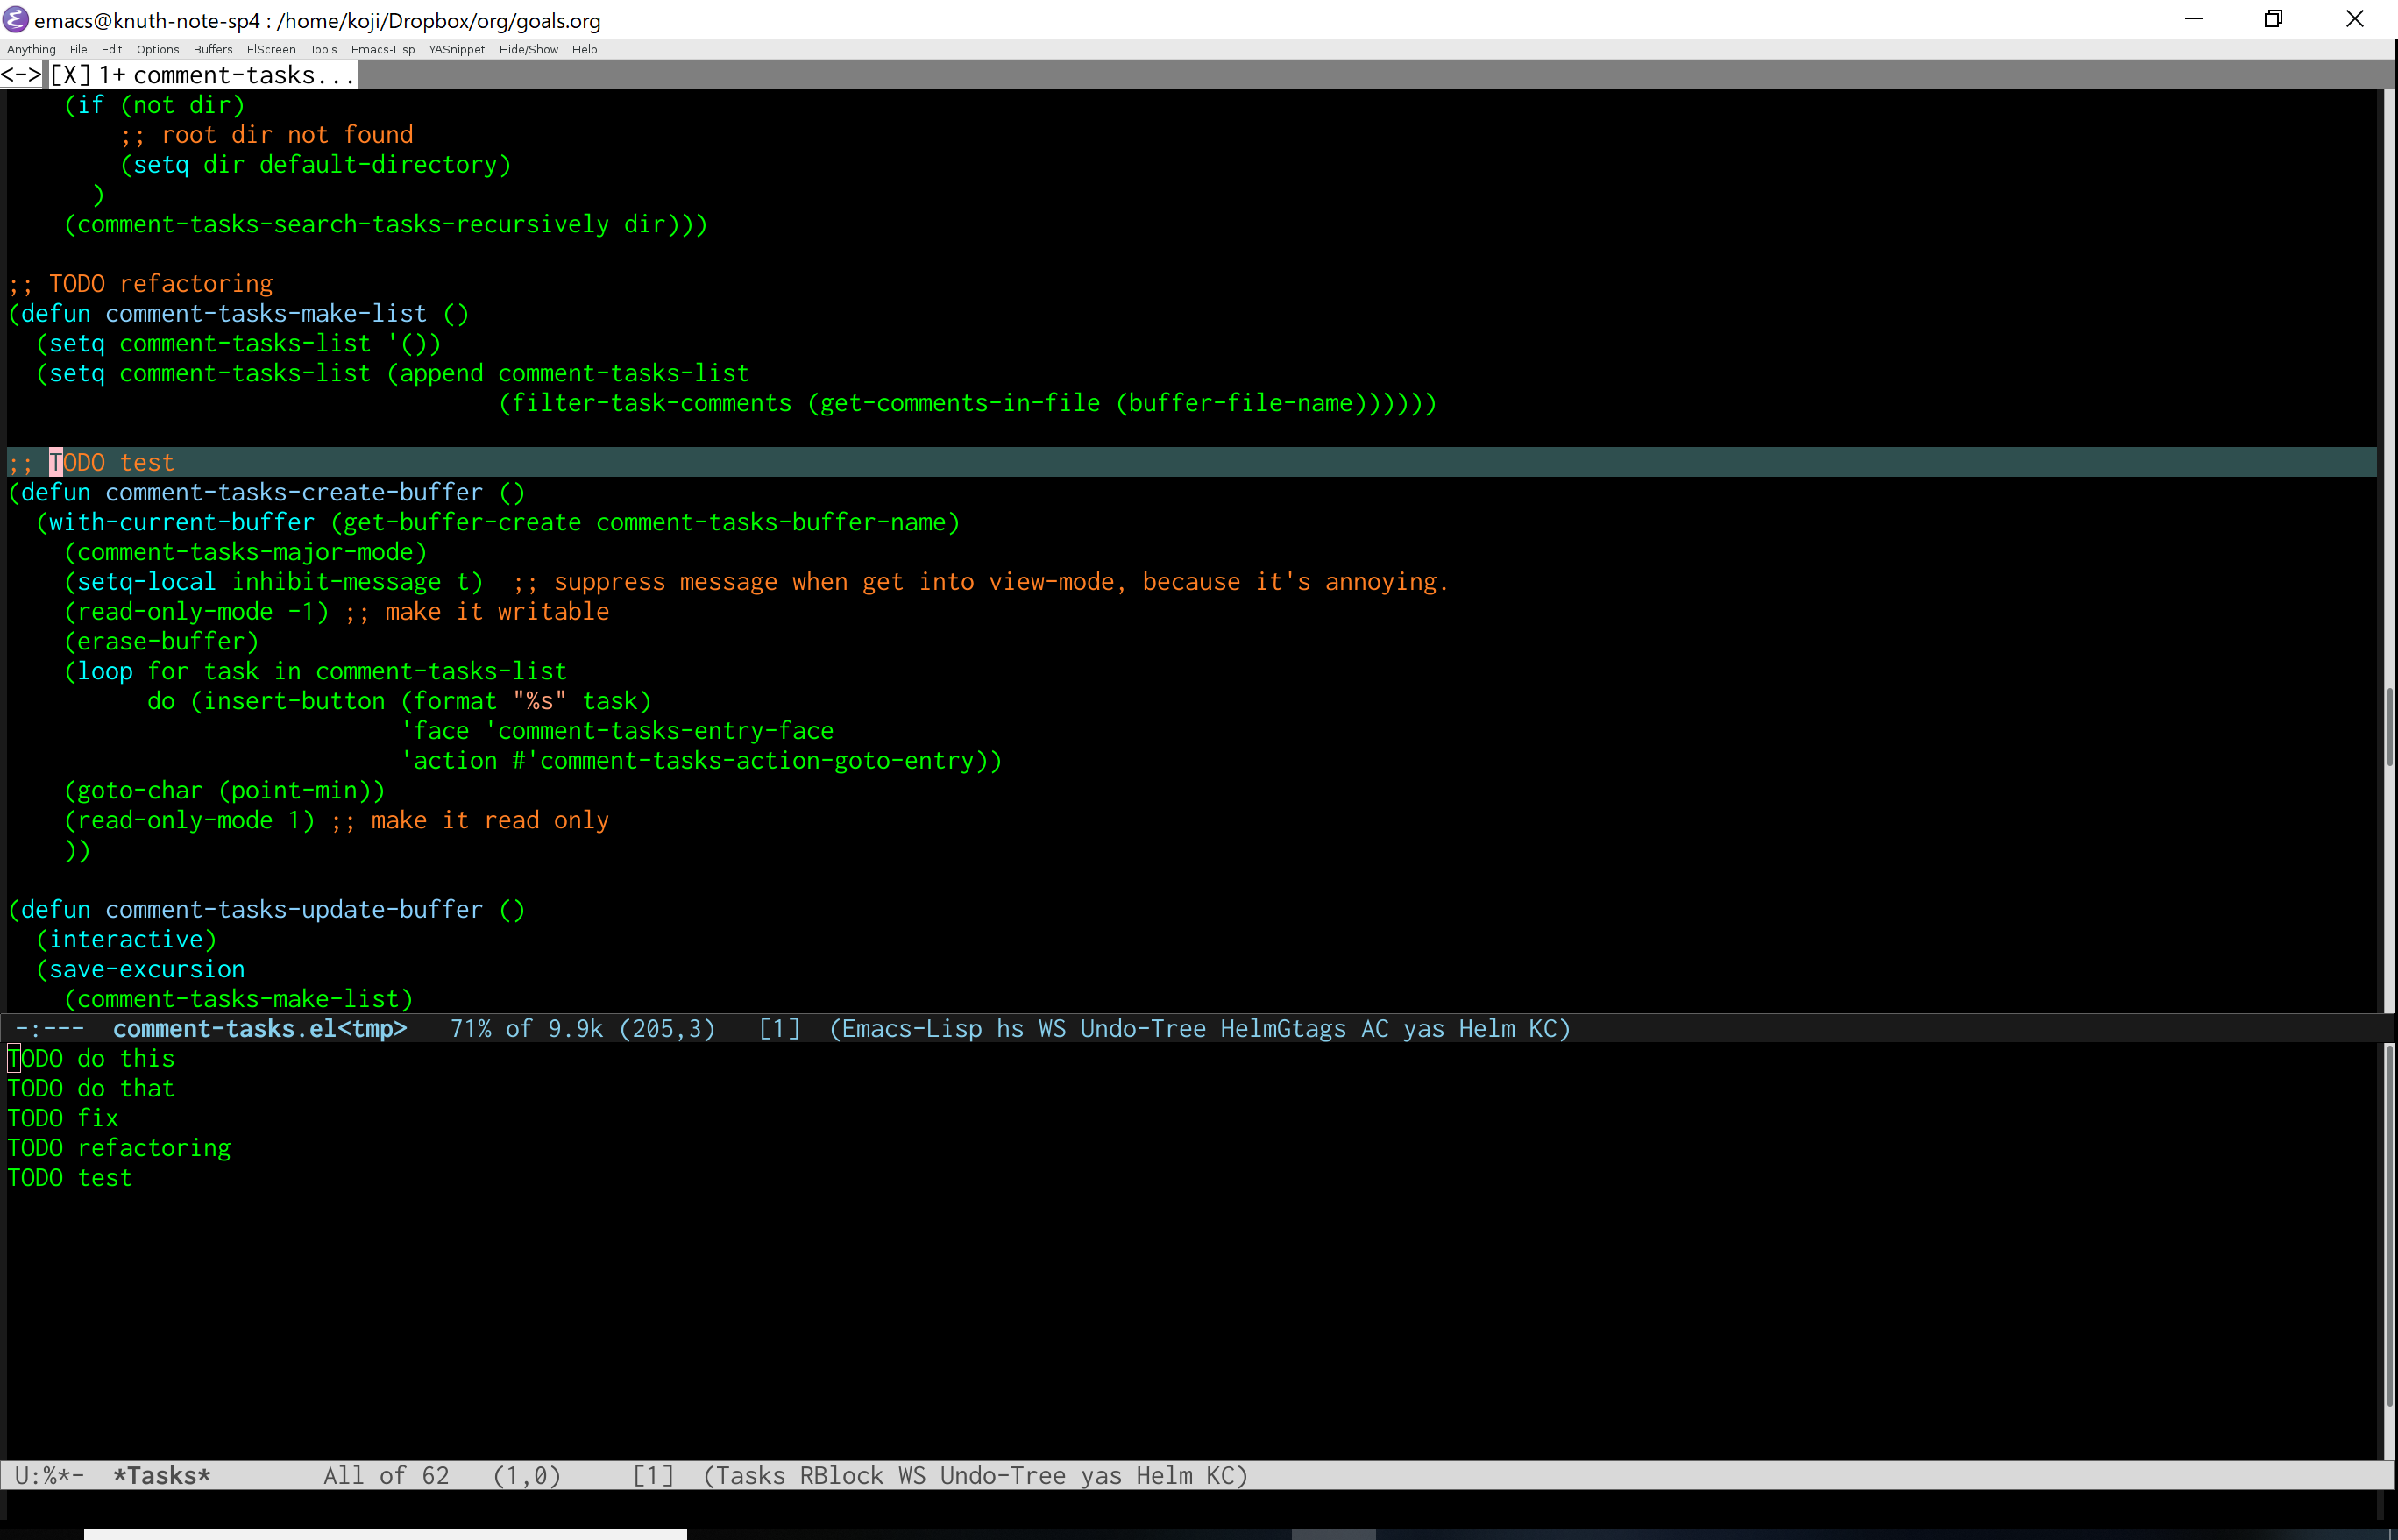Click the 'comment-tasks-search-tasks-recursively dir' line
Image resolution: width=2398 pixels, height=1540 pixels.
tap(385, 224)
